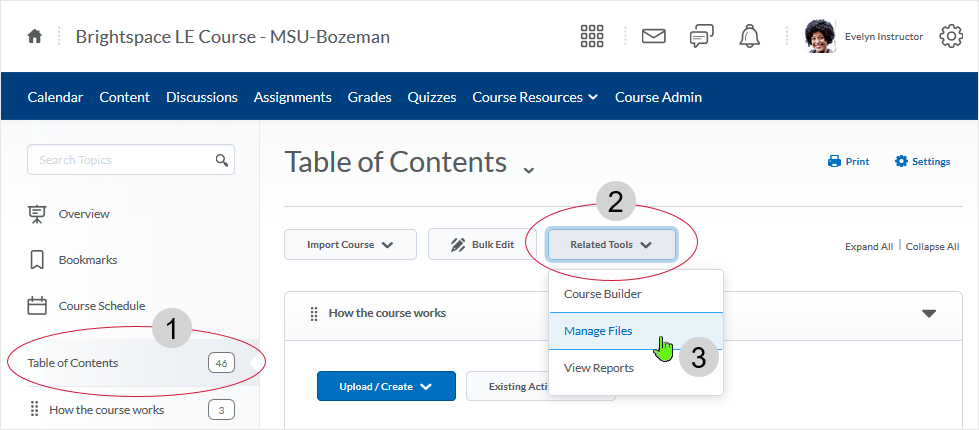Grab the drag handle of sidebar How the course works
This screenshot has width=979, height=430.
tap(34, 410)
